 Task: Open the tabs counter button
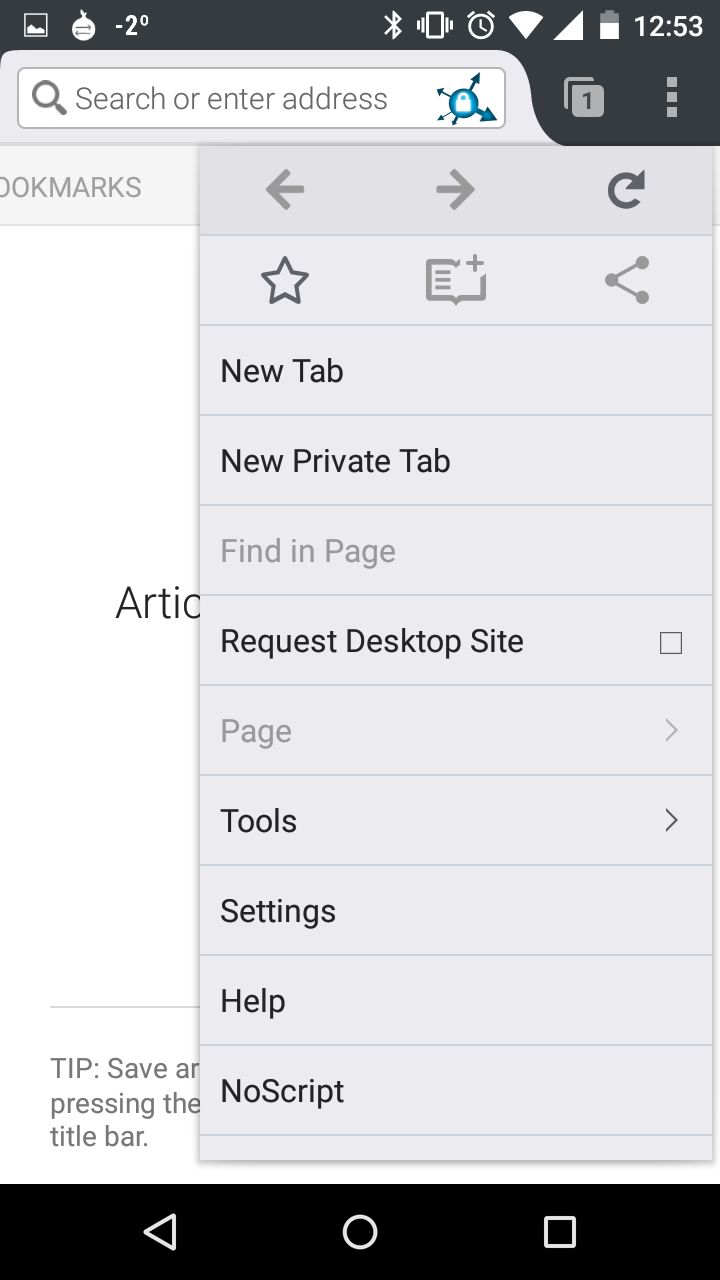coord(584,98)
